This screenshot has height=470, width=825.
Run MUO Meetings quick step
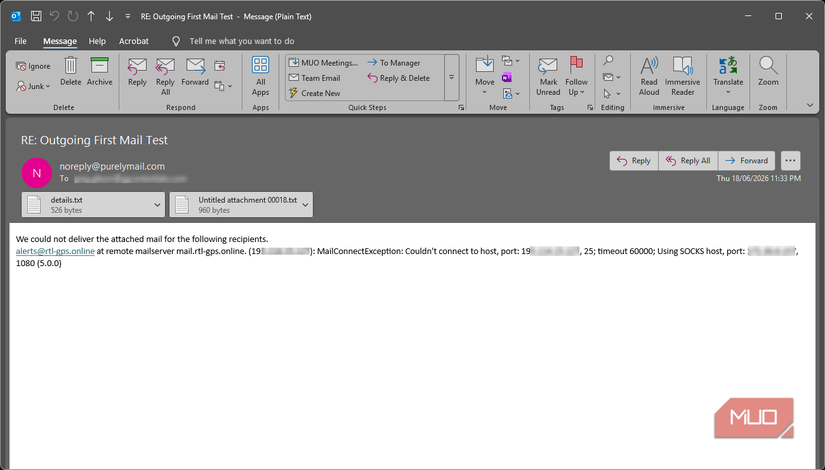(x=323, y=63)
